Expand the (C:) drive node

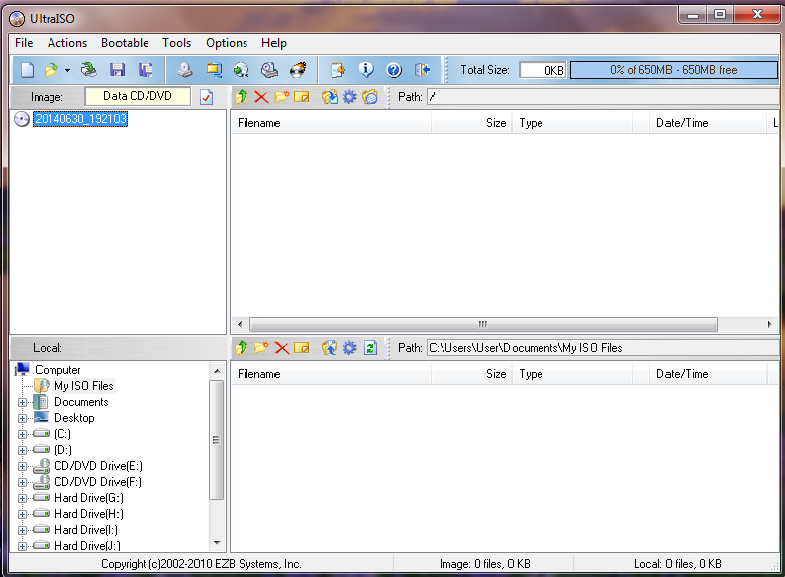[23, 434]
